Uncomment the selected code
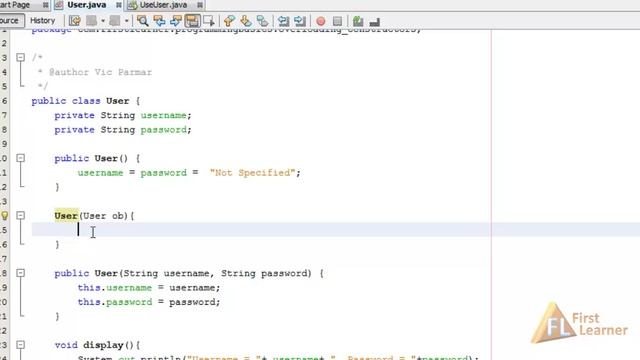Image resolution: width=640 pixels, height=360 pixels. tap(375, 21)
